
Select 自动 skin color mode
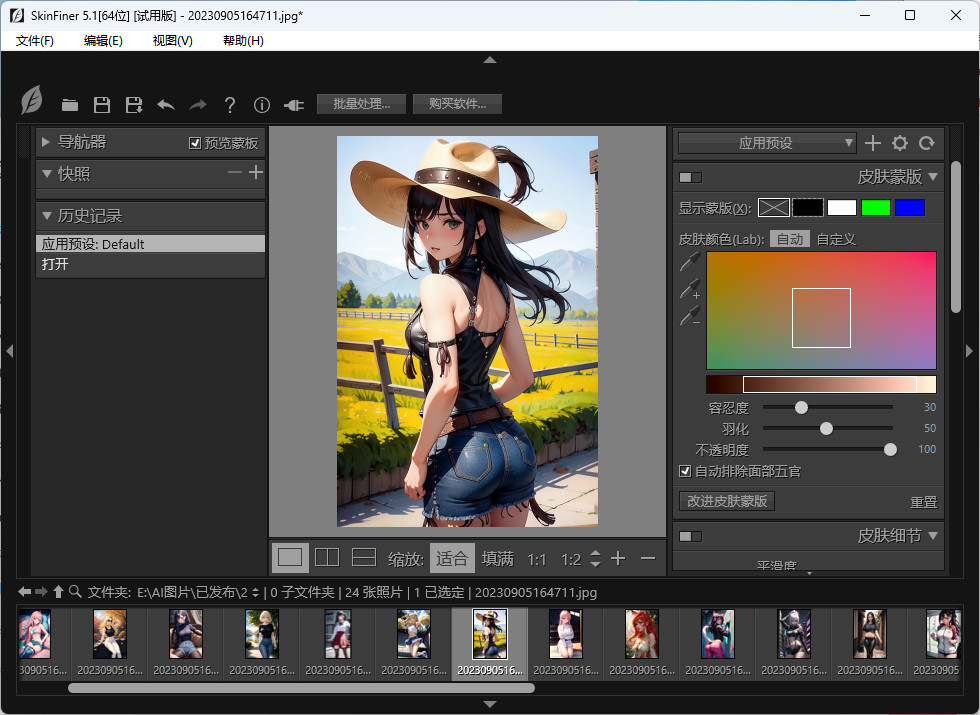790,239
